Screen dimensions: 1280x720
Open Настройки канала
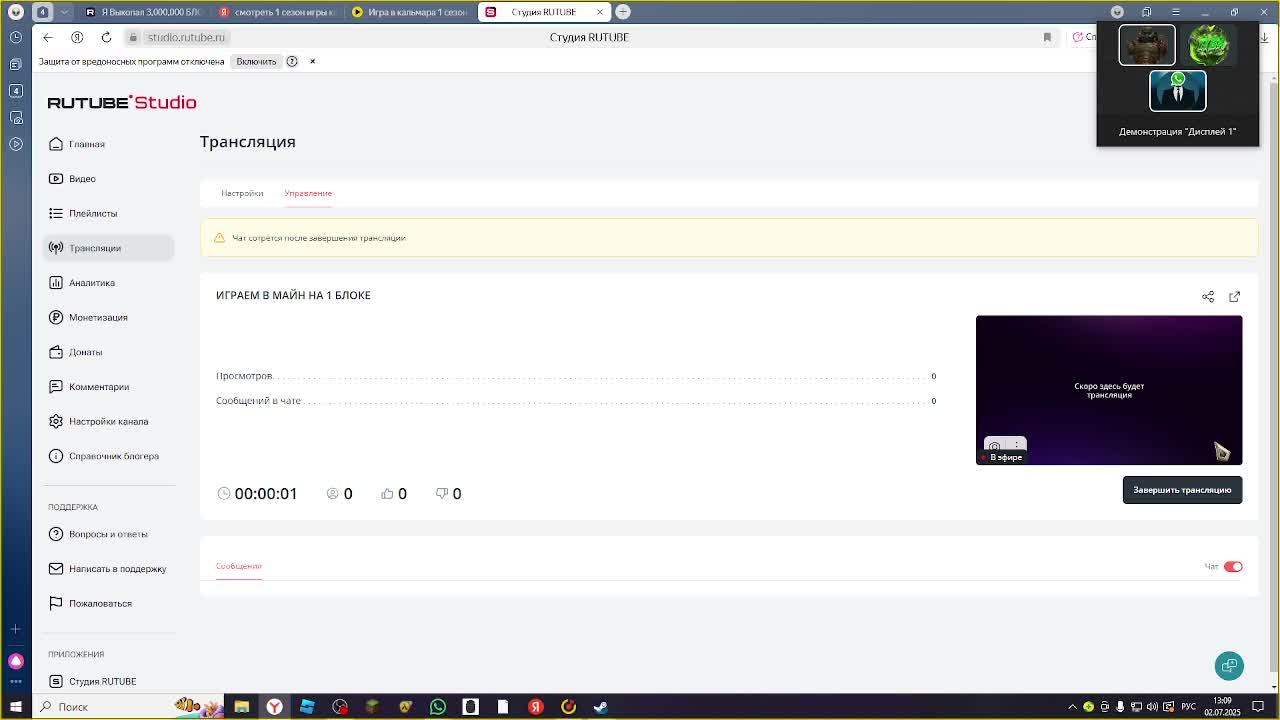(x=108, y=421)
